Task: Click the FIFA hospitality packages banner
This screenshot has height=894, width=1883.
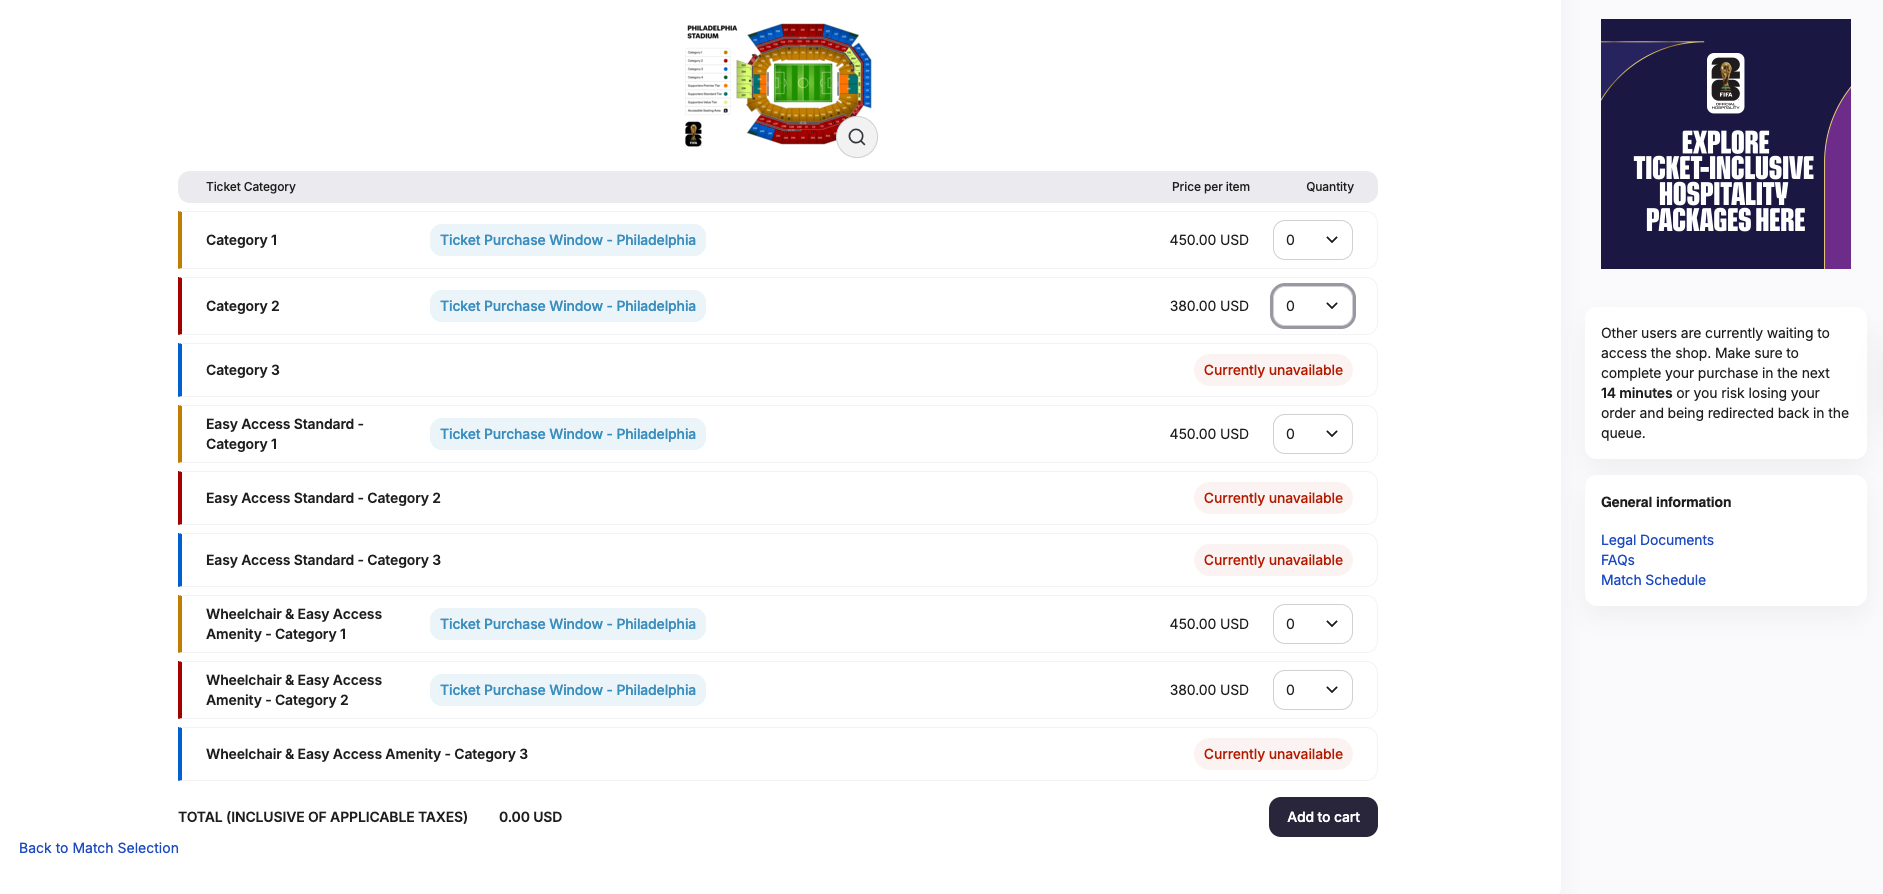Action: click(1725, 144)
